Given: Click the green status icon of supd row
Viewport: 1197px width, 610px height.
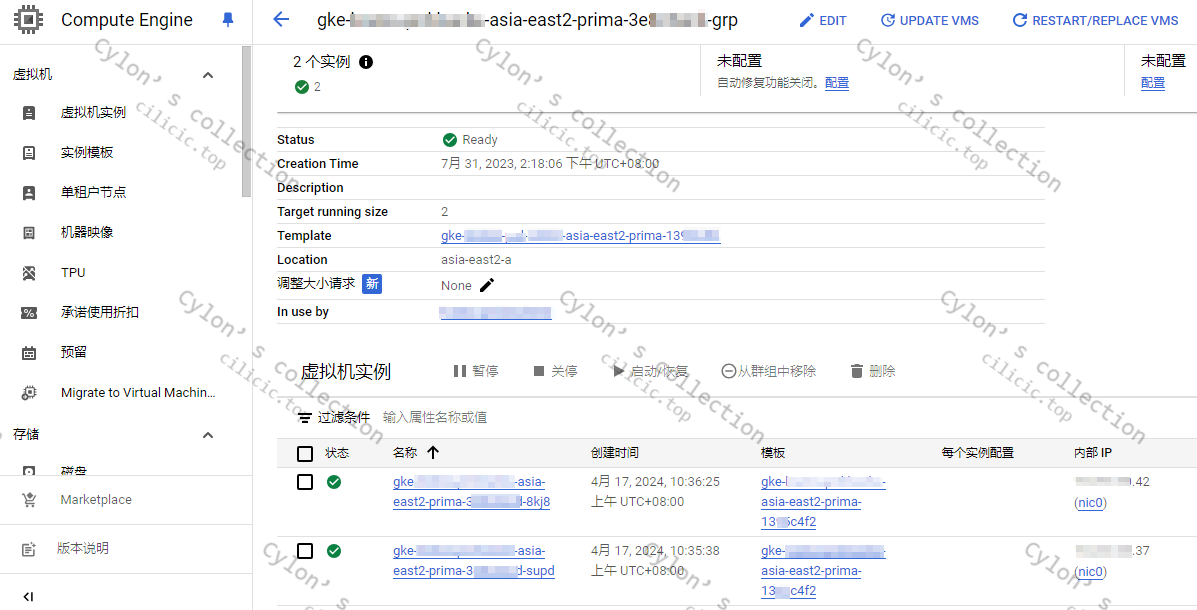Looking at the screenshot, I should [x=334, y=550].
